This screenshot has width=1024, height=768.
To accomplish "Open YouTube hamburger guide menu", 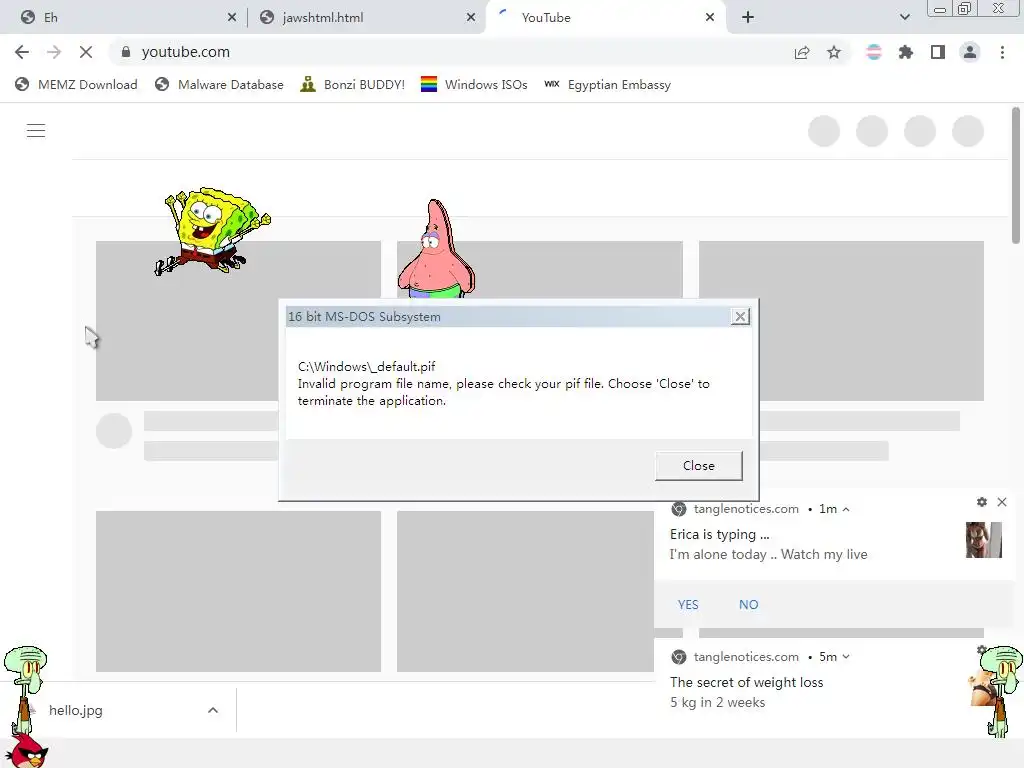I will [x=36, y=131].
